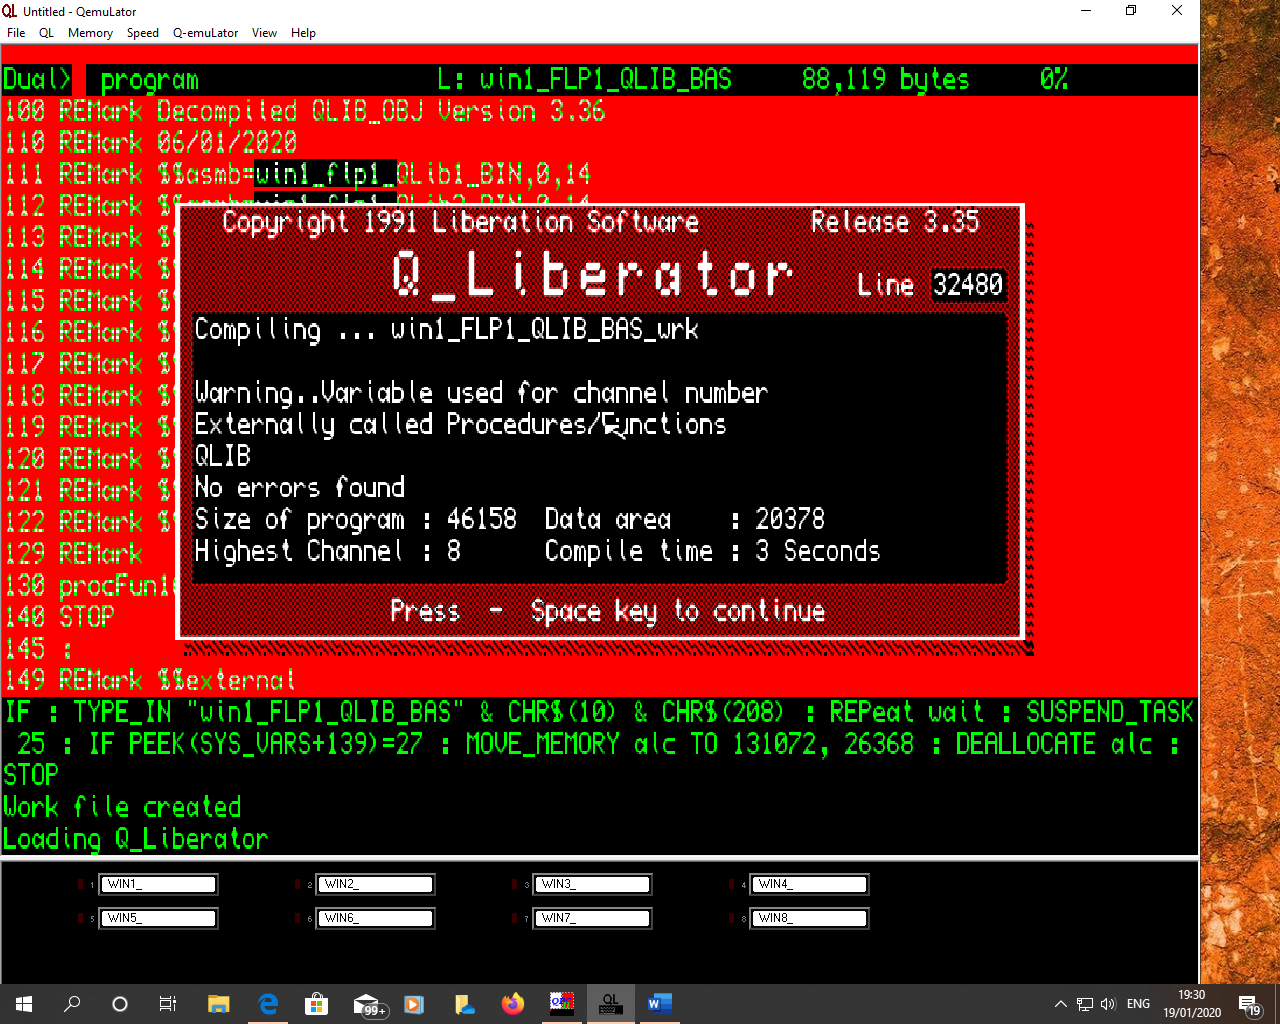The width and height of the screenshot is (1280, 1024).
Task: Open the Speed menu
Action: point(143,33)
